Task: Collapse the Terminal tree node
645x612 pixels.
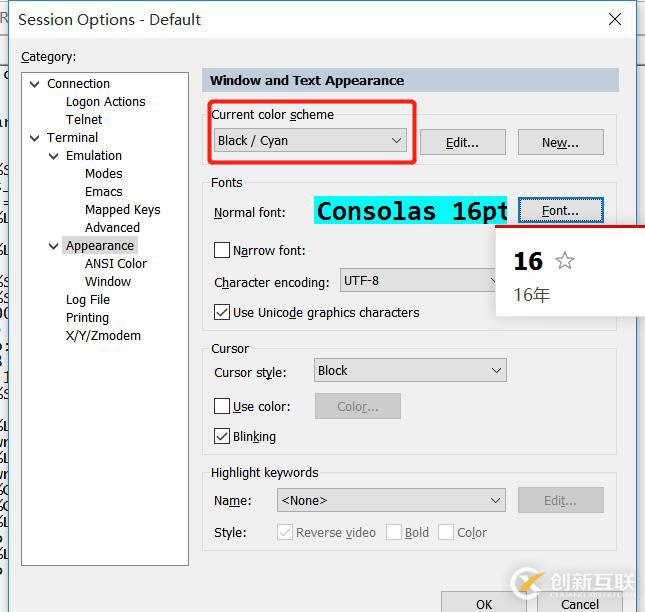Action: [35, 138]
